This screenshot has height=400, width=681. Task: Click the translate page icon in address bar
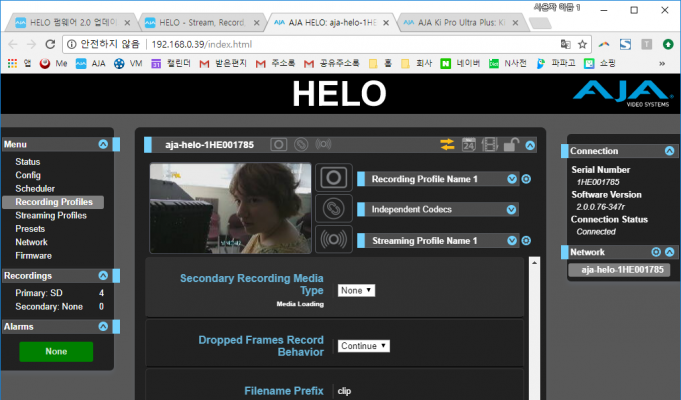565,44
